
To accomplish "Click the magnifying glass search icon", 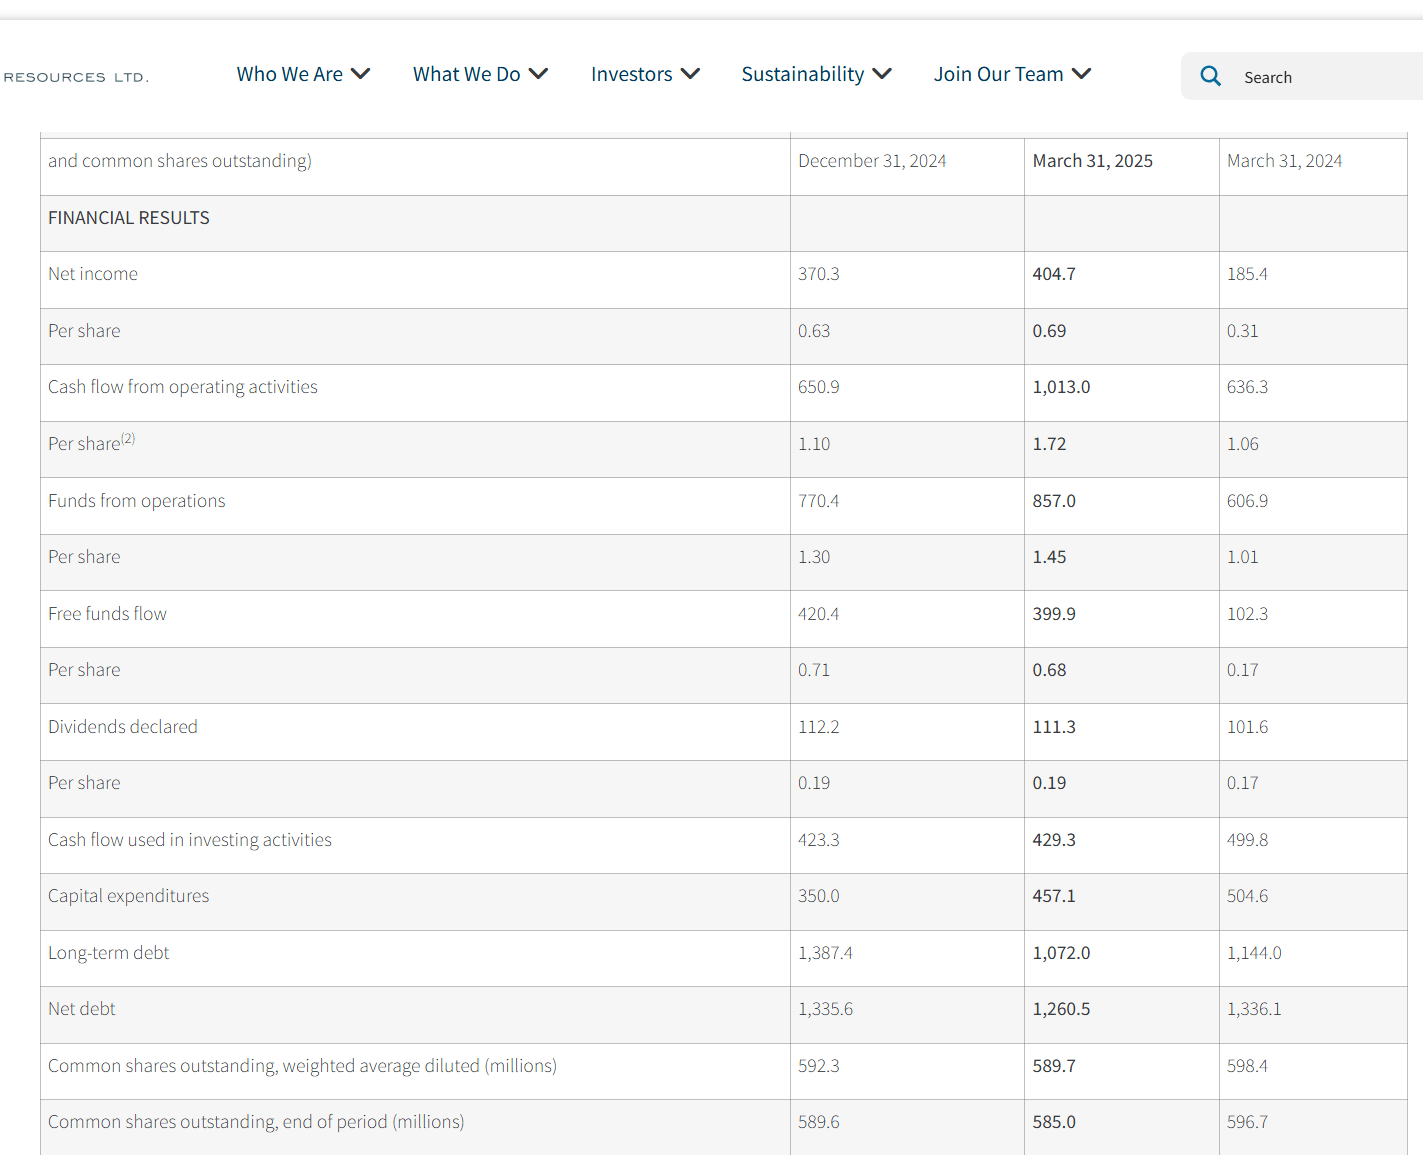I will [1210, 76].
